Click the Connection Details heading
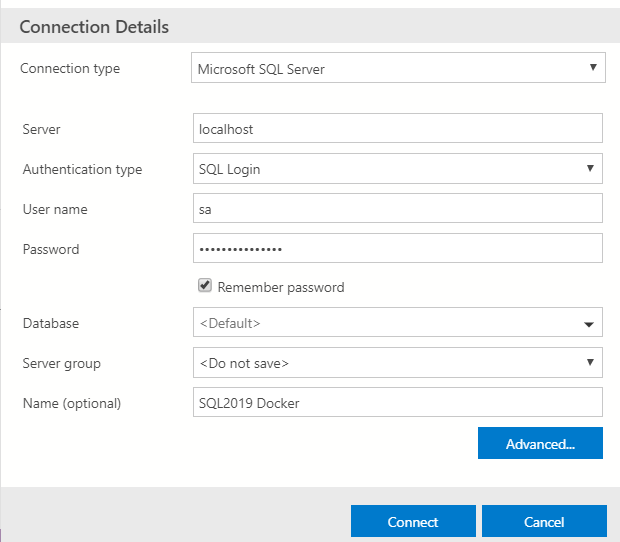Screen dimensions: 620x542 tap(94, 27)
